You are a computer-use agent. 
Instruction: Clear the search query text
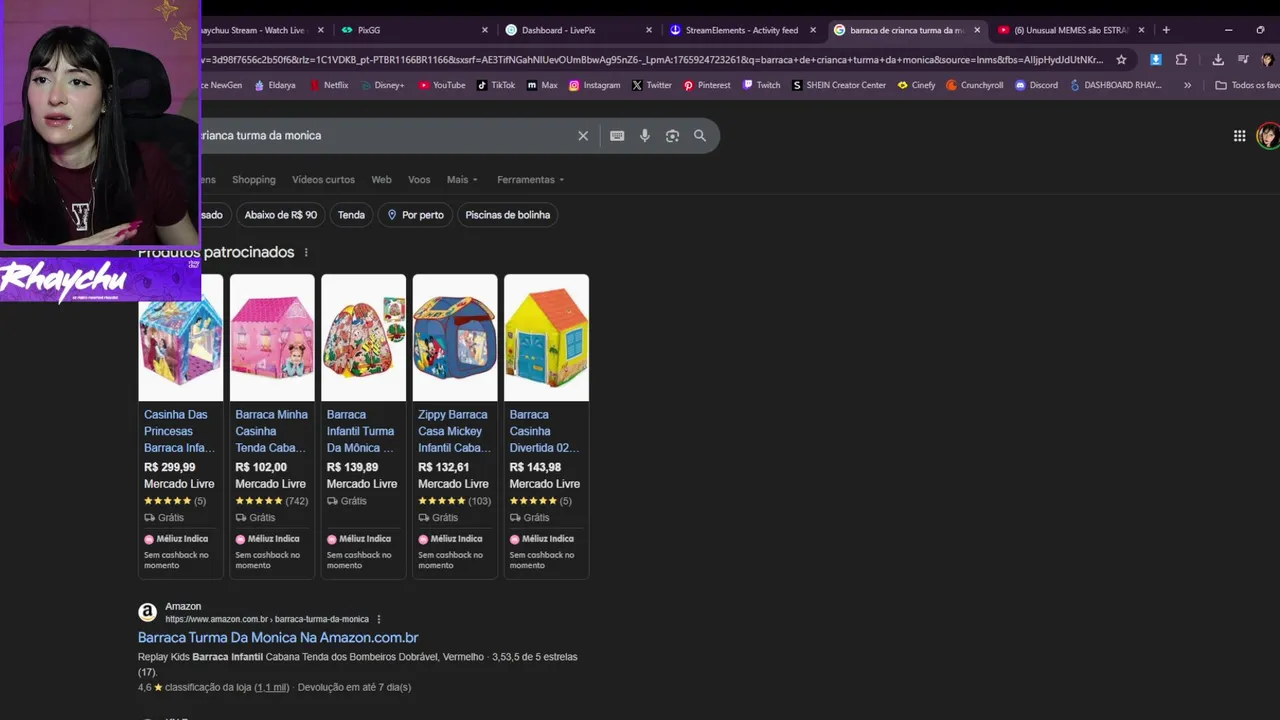pos(583,136)
